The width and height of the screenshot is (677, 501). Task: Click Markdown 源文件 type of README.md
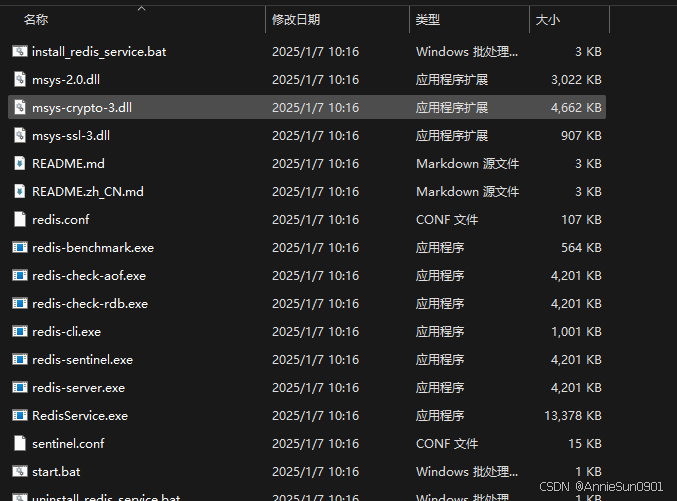tap(468, 164)
